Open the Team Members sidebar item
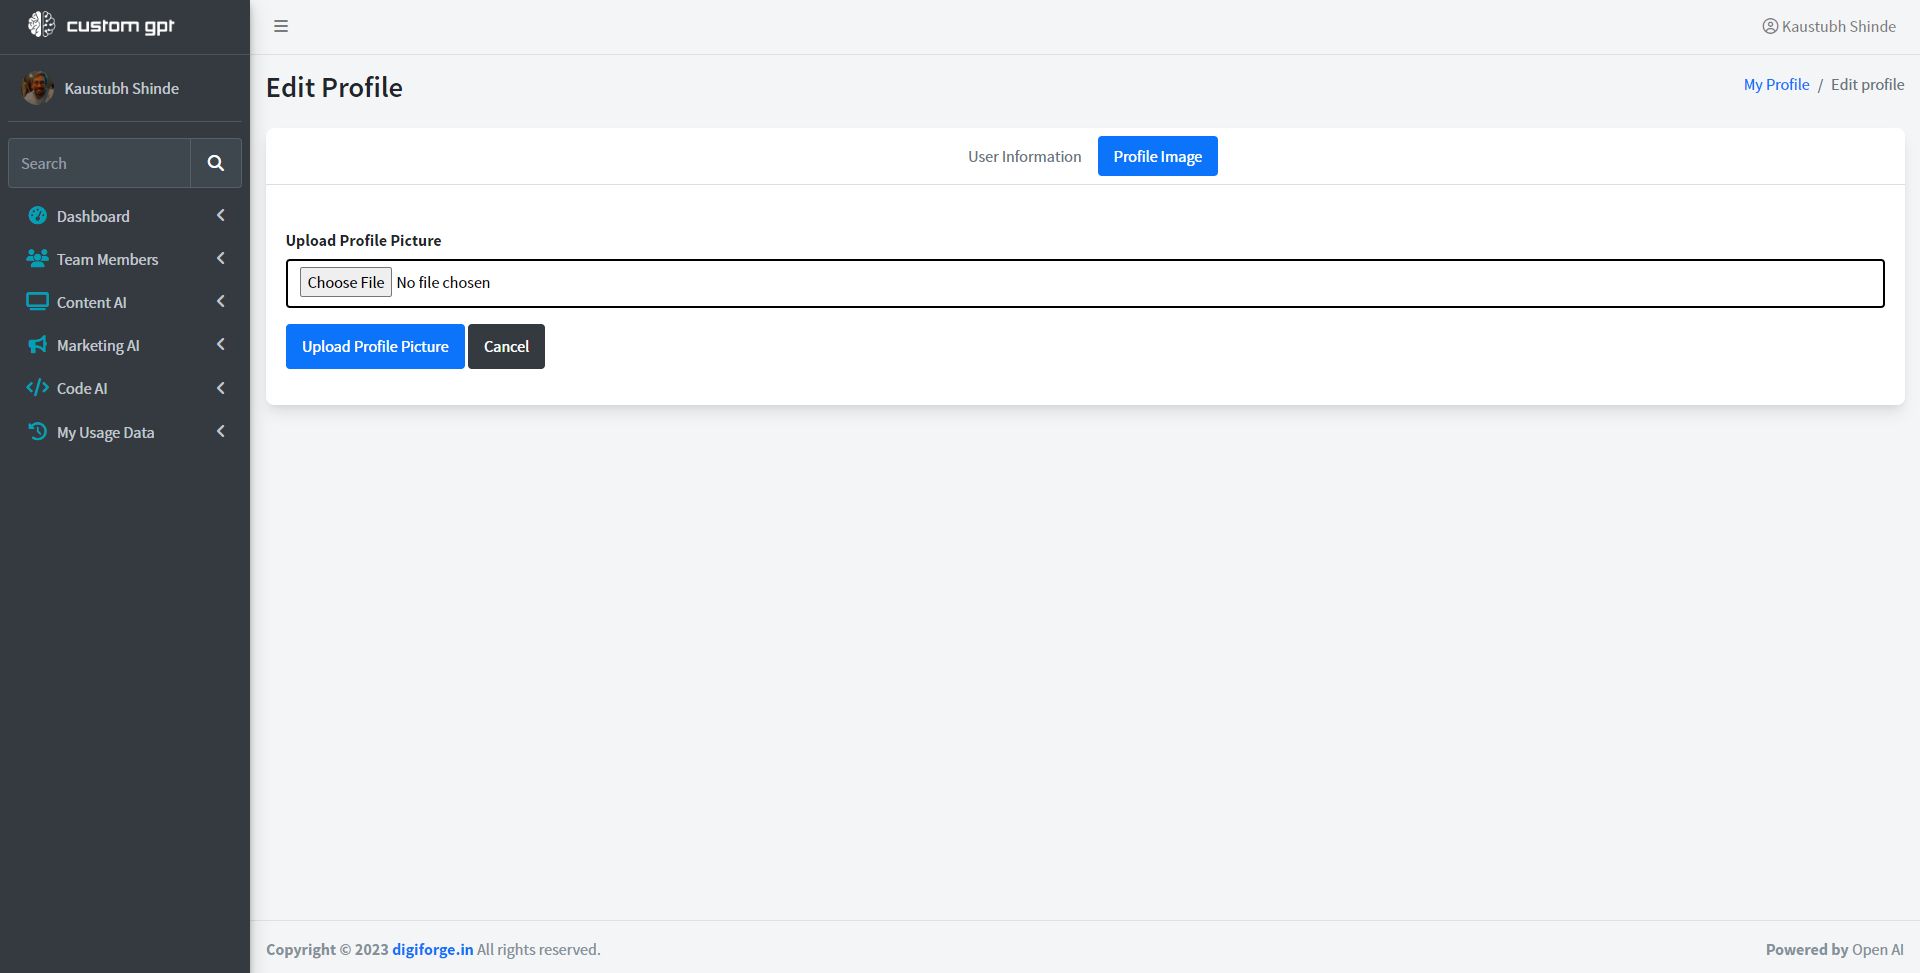The width and height of the screenshot is (1920, 973). click(125, 259)
